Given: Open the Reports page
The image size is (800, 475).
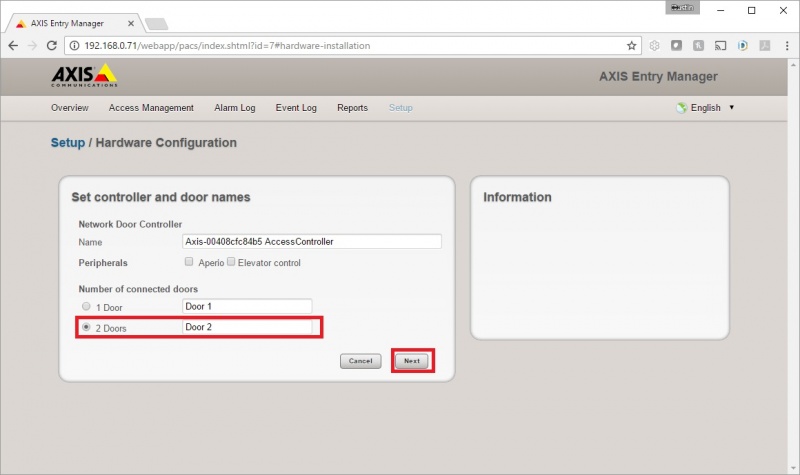Looking at the screenshot, I should pyautogui.click(x=352, y=108).
